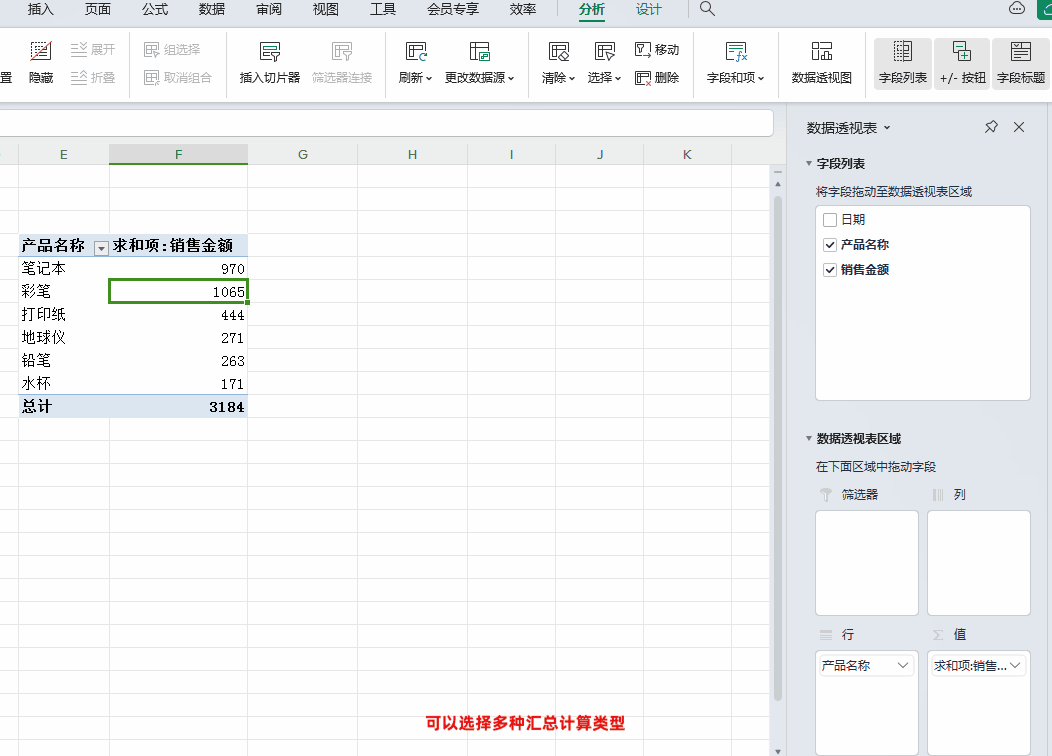Screen dimensions: 1052x756
Task: Open the 公式 ribbon tab
Action: (x=155, y=9)
